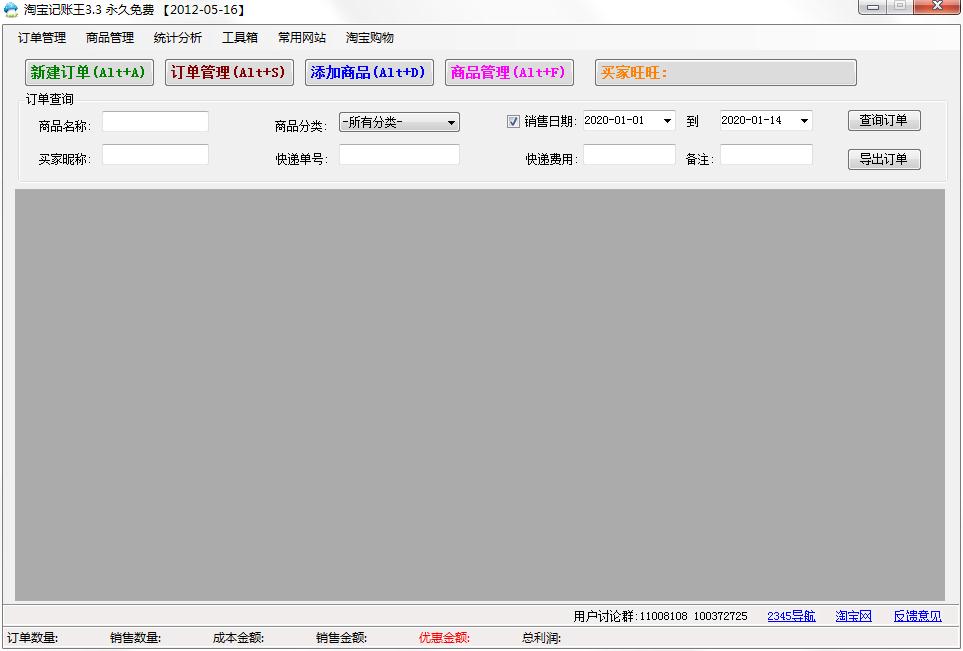This screenshot has width=963, height=651.
Task: Click the 订单管理(Alt+S) button
Action: click(x=229, y=72)
